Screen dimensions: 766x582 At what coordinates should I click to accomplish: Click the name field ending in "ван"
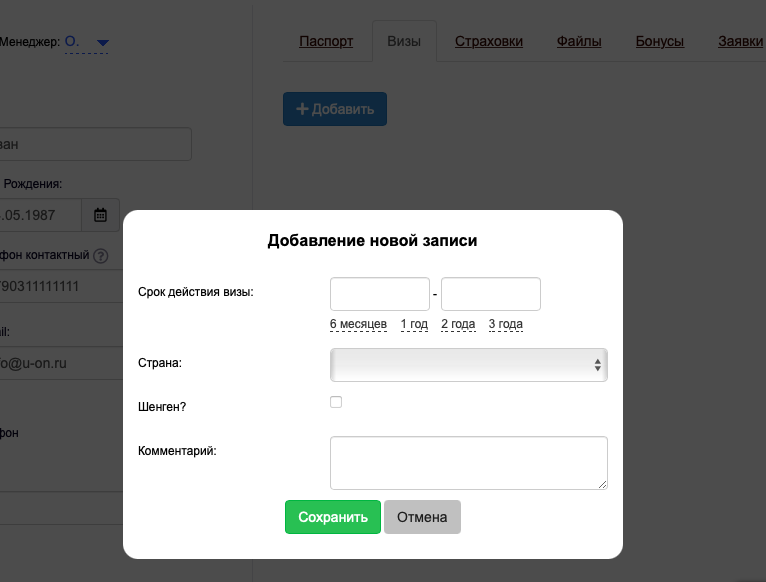[x=95, y=144]
